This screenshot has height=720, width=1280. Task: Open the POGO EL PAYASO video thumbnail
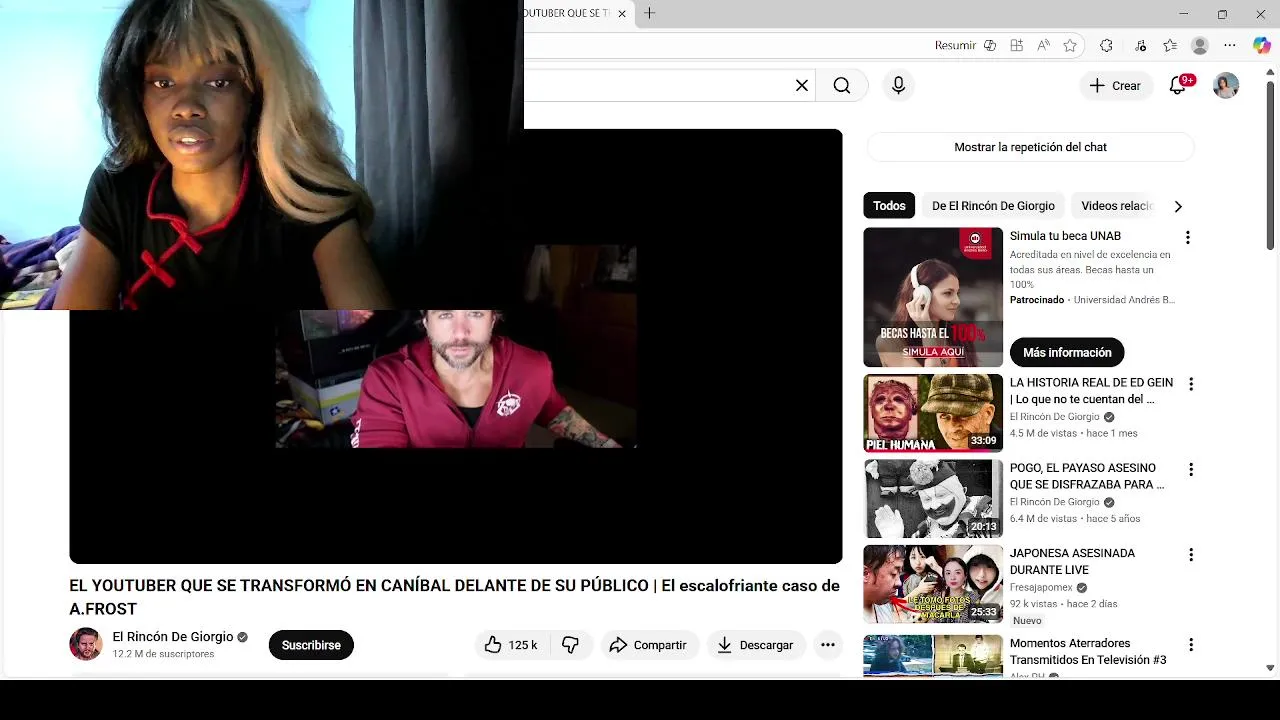click(x=933, y=499)
